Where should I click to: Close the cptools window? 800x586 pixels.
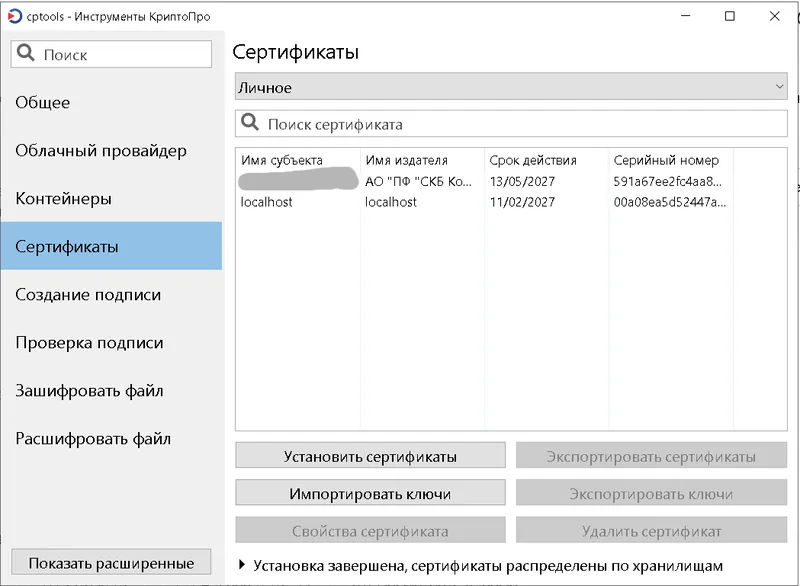point(774,16)
